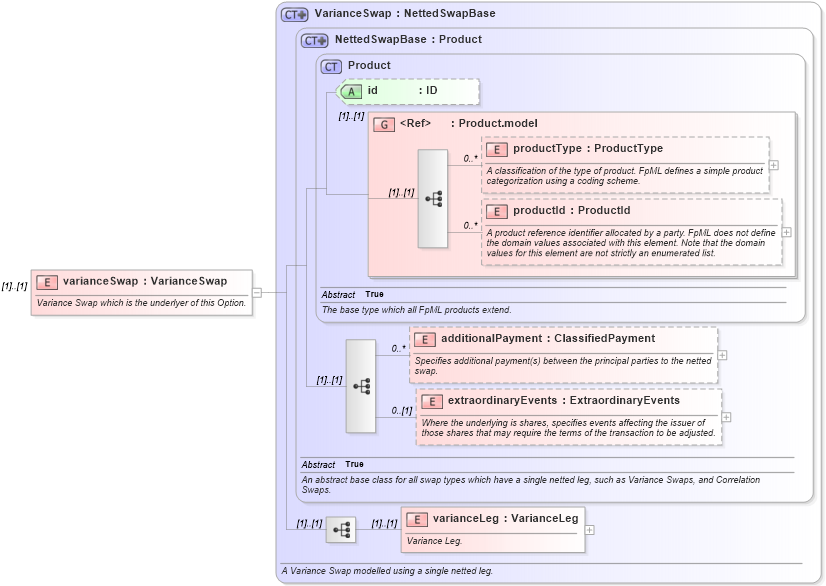Click the E icon on the varianceSwap element
This screenshot has width=826, height=586.
[45, 281]
